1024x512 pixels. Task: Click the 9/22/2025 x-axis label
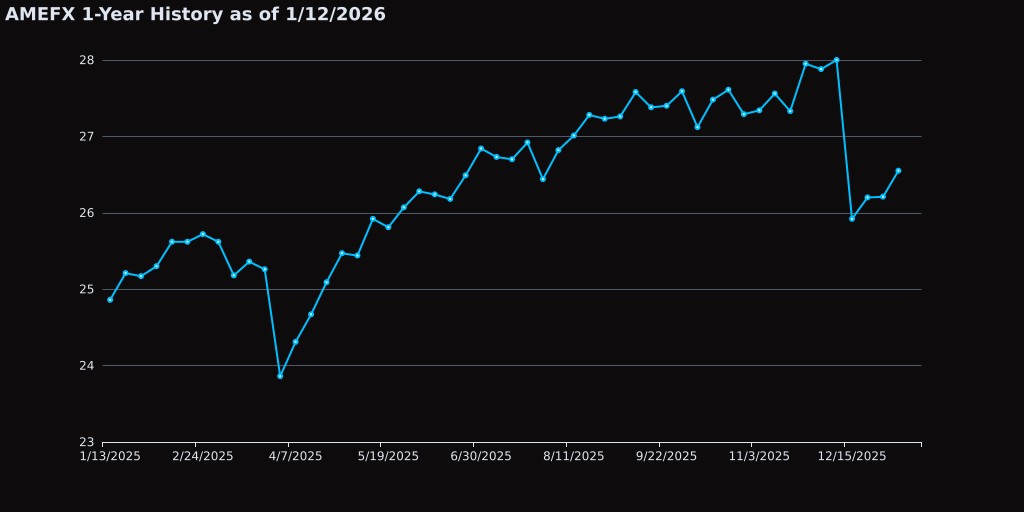click(667, 456)
